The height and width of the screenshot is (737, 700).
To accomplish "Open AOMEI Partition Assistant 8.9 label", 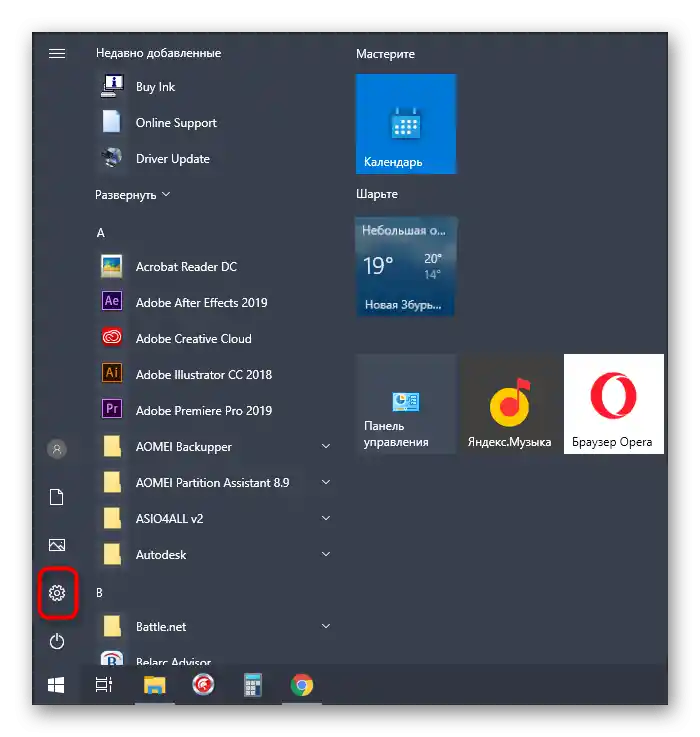I will pos(212,483).
